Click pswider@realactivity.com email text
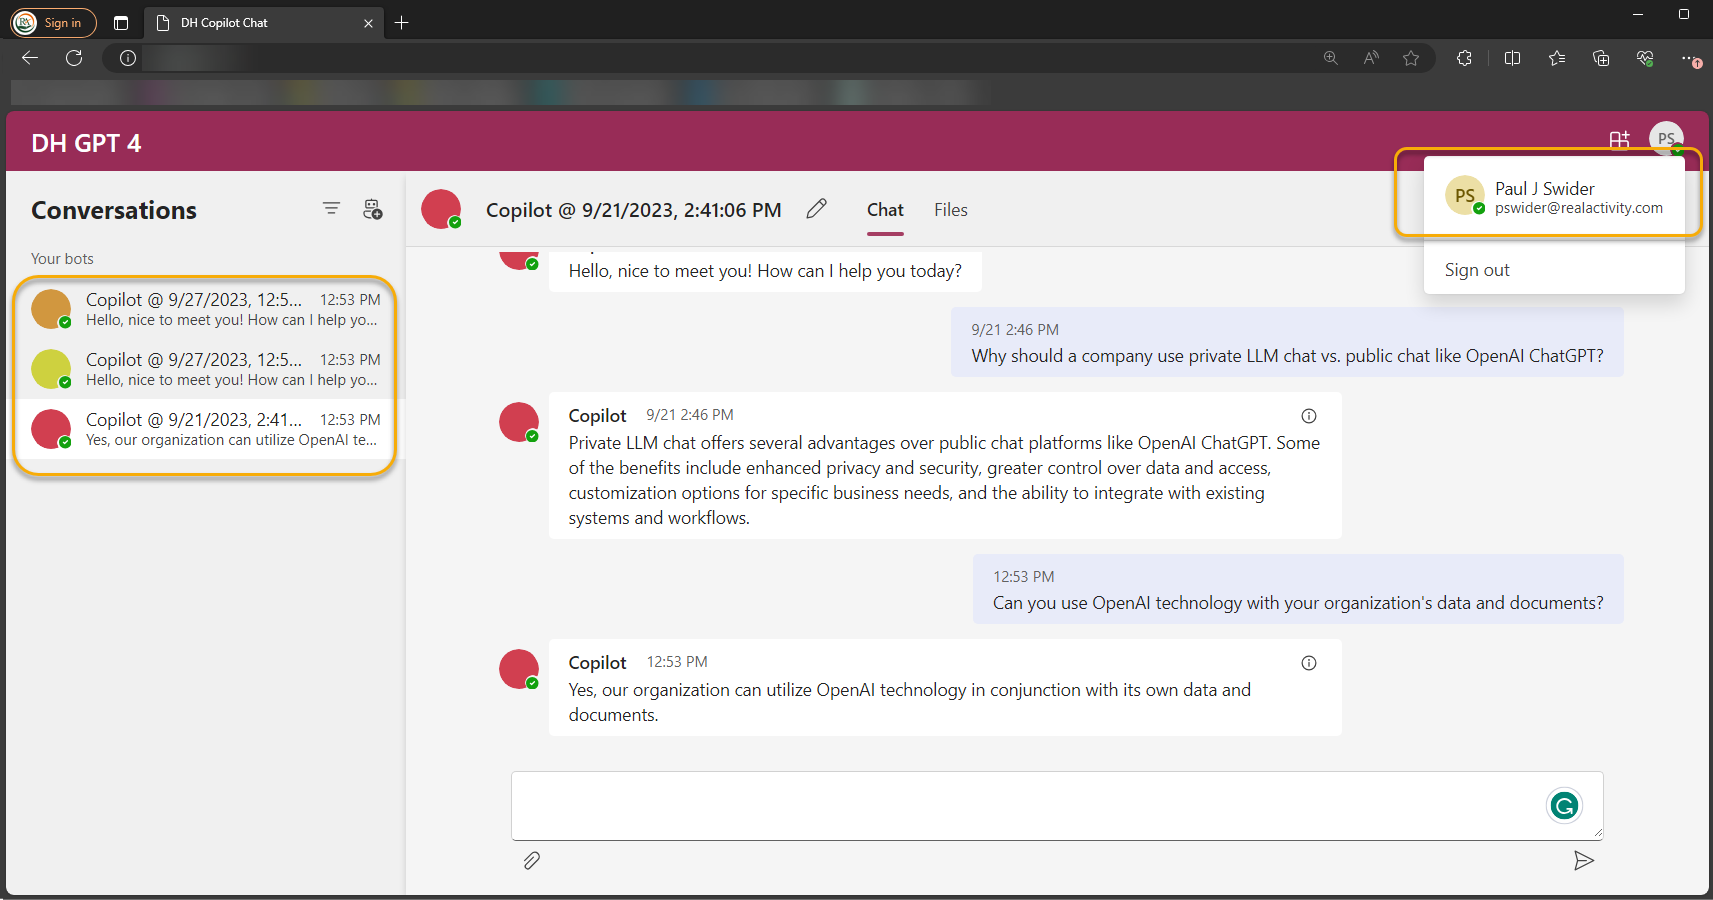1713x900 pixels. [1579, 208]
